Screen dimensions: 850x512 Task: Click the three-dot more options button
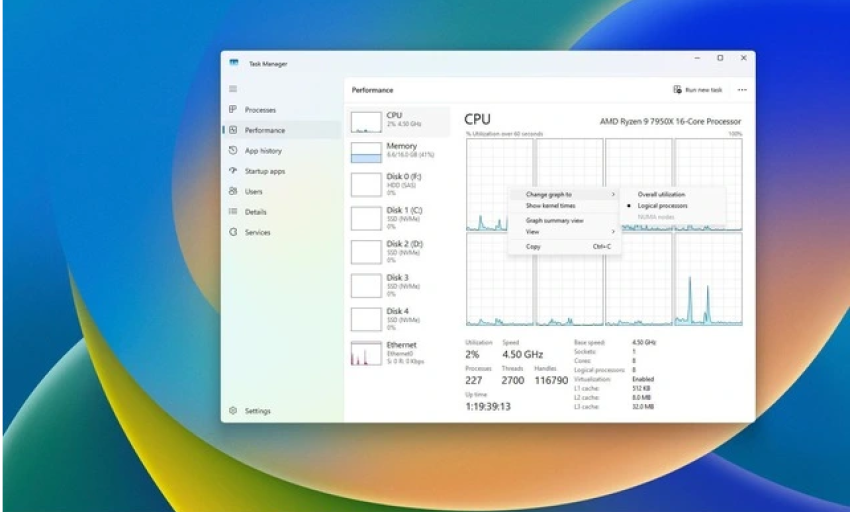pyautogui.click(x=742, y=90)
